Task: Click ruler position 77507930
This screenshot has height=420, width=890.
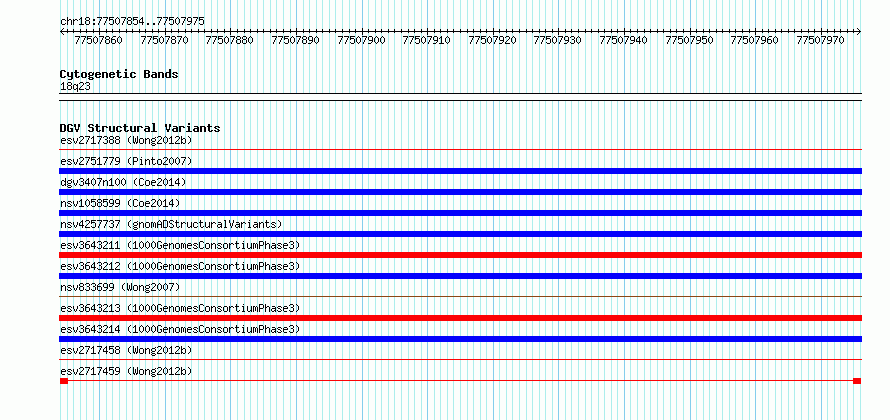Action: pyautogui.click(x=558, y=40)
